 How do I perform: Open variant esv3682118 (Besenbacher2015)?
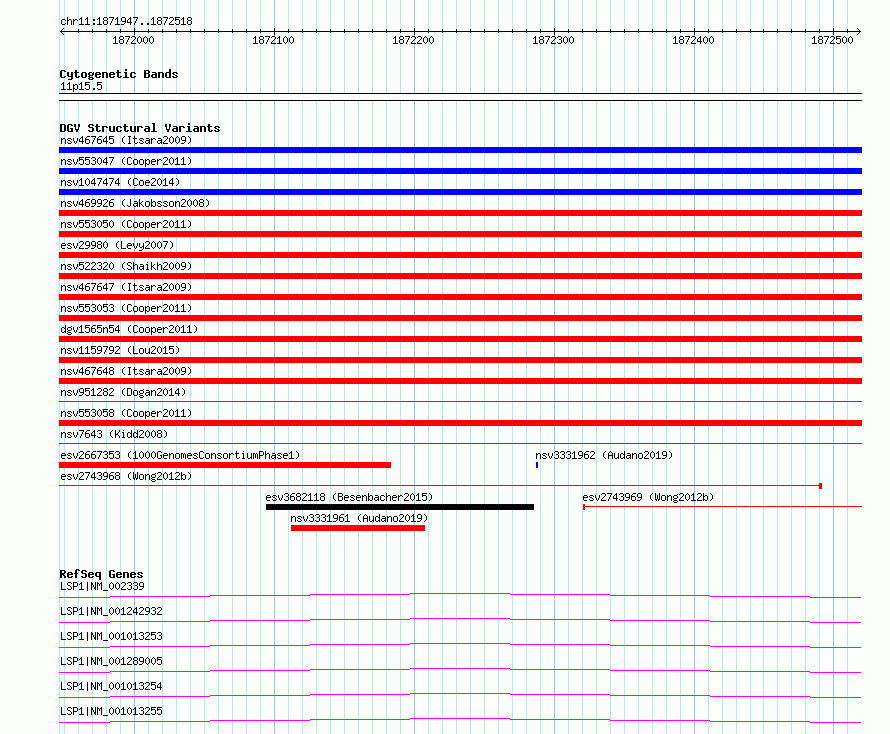pyautogui.click(x=349, y=497)
